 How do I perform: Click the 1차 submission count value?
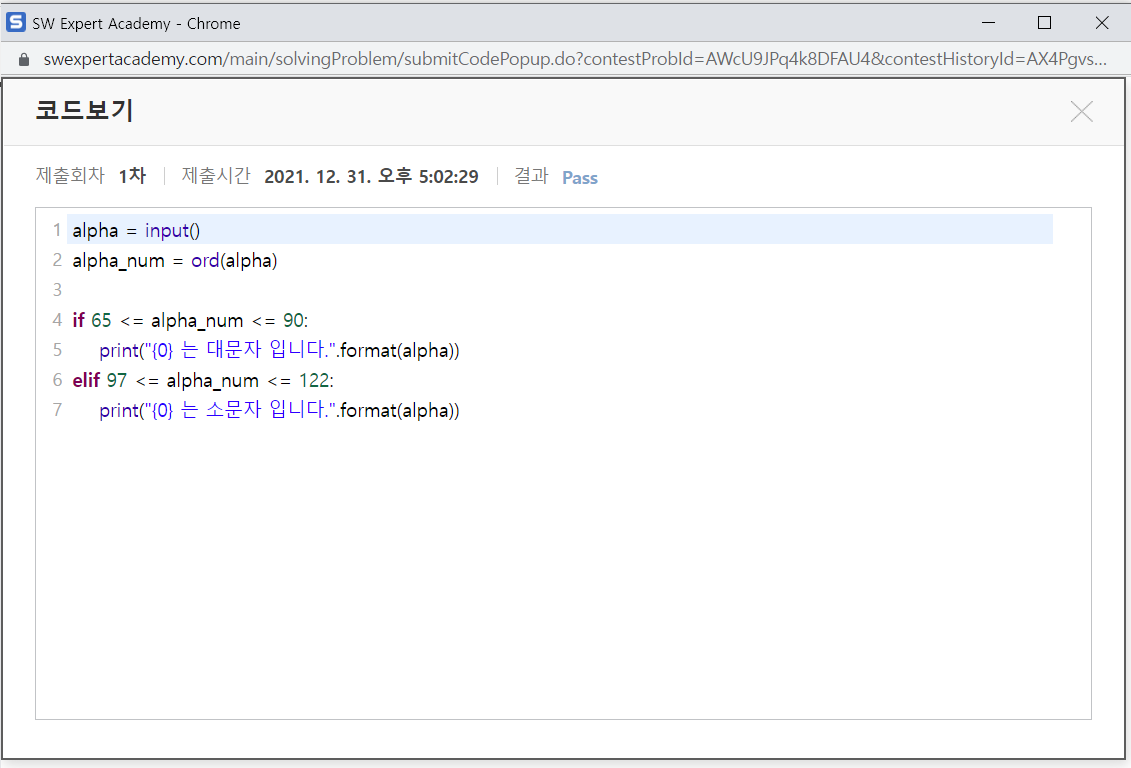tap(133, 176)
